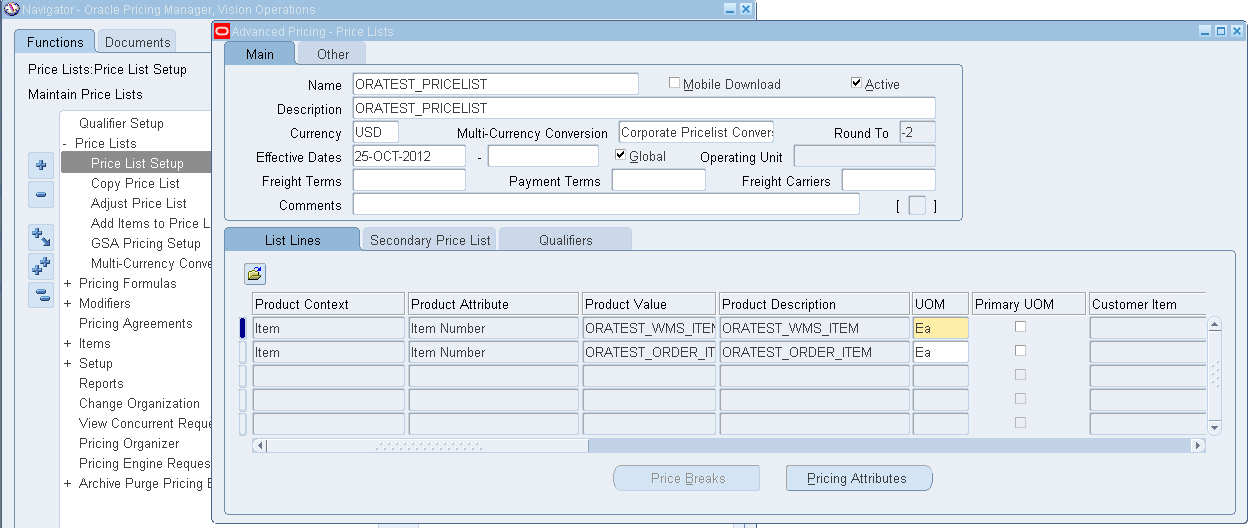Image resolution: width=1256 pixels, height=528 pixels.
Task: Close the Price Lists window
Action: coord(1236,31)
